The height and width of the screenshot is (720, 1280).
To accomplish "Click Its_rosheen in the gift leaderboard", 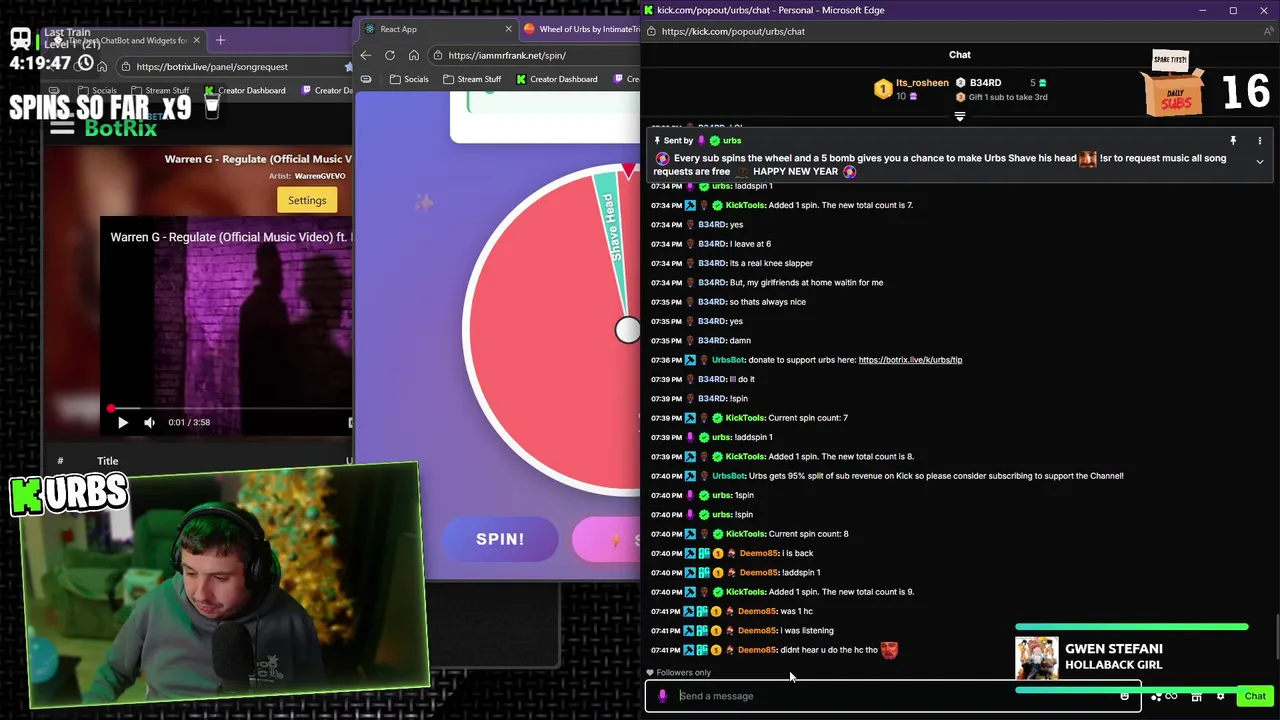I will [922, 83].
